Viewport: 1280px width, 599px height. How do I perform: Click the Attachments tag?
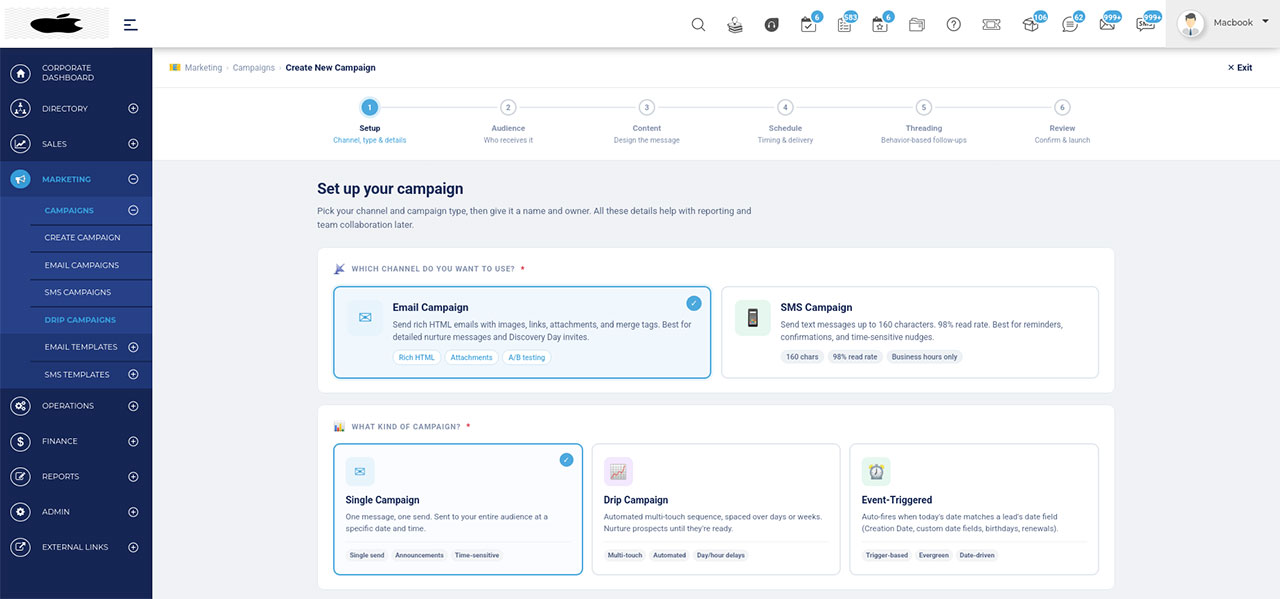[x=471, y=357]
